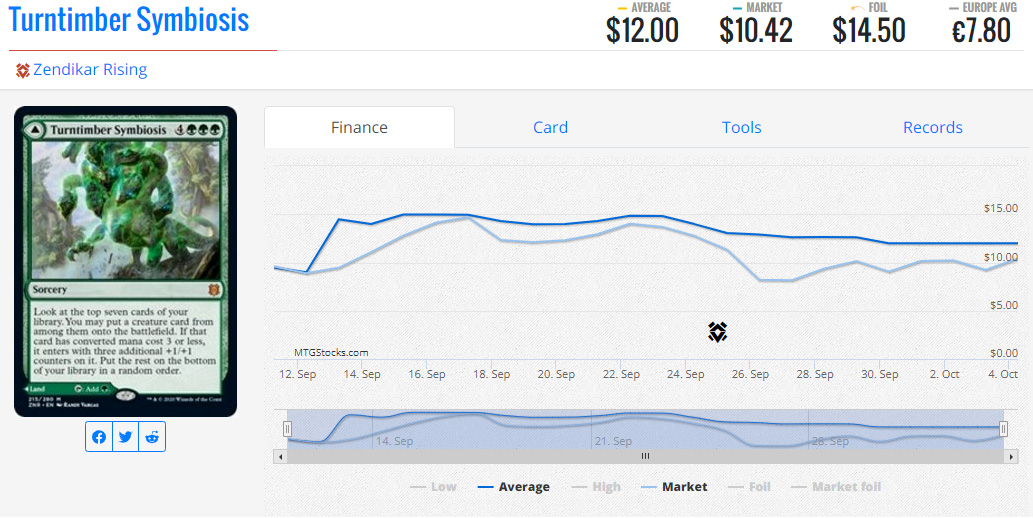
Task: Click the Zendikar Rising set symbol icon
Action: coord(22,71)
